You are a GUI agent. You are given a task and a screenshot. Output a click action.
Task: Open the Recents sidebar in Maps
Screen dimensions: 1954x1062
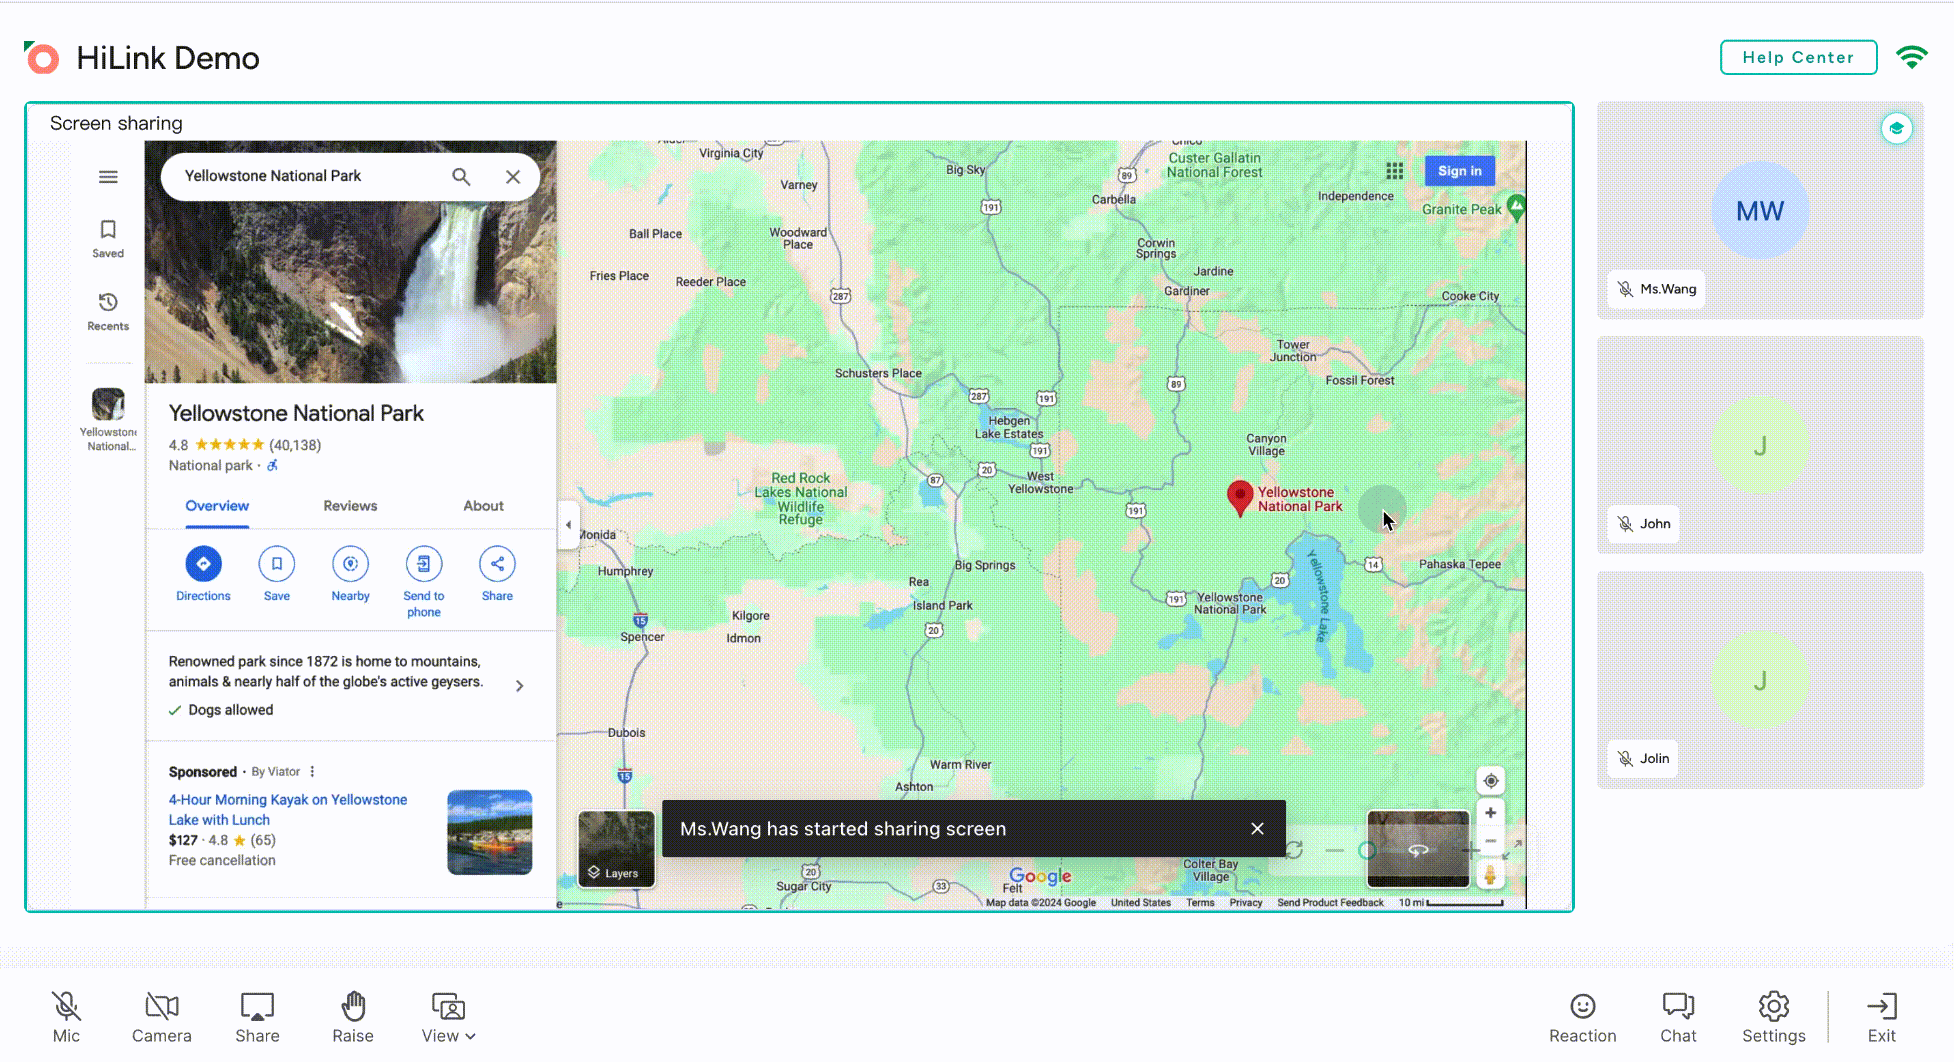[x=107, y=310]
